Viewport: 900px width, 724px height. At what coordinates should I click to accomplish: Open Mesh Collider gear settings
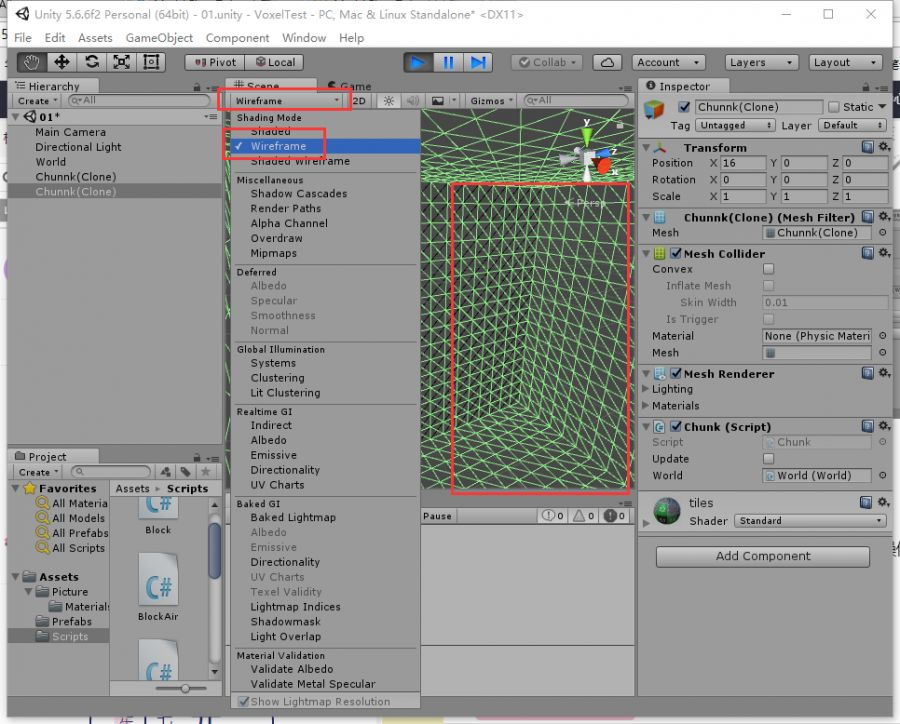tap(885, 253)
